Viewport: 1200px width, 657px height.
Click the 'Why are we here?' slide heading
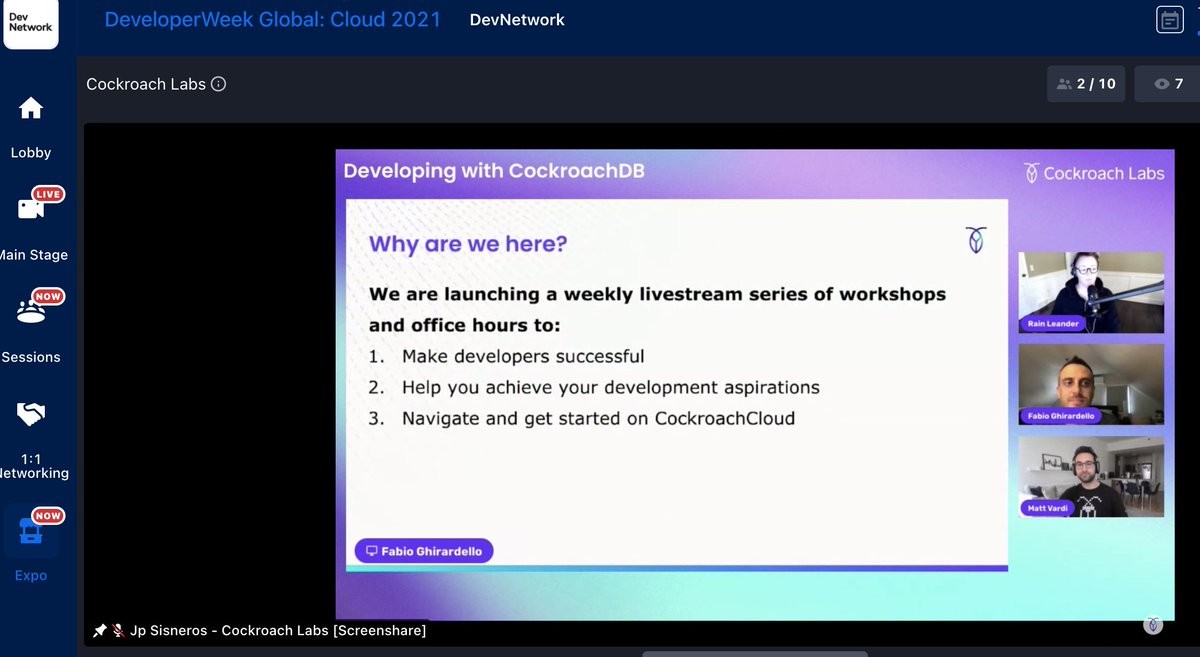click(x=468, y=243)
